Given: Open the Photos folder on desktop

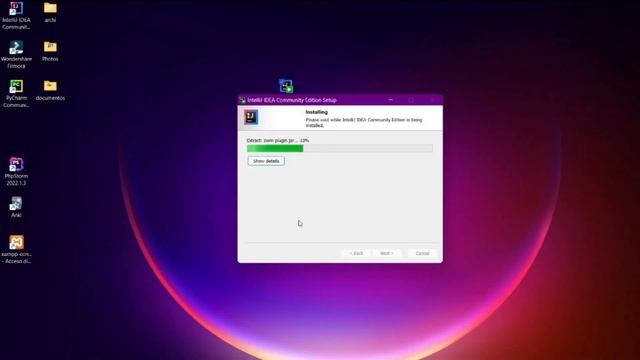Looking at the screenshot, I should coord(50,51).
